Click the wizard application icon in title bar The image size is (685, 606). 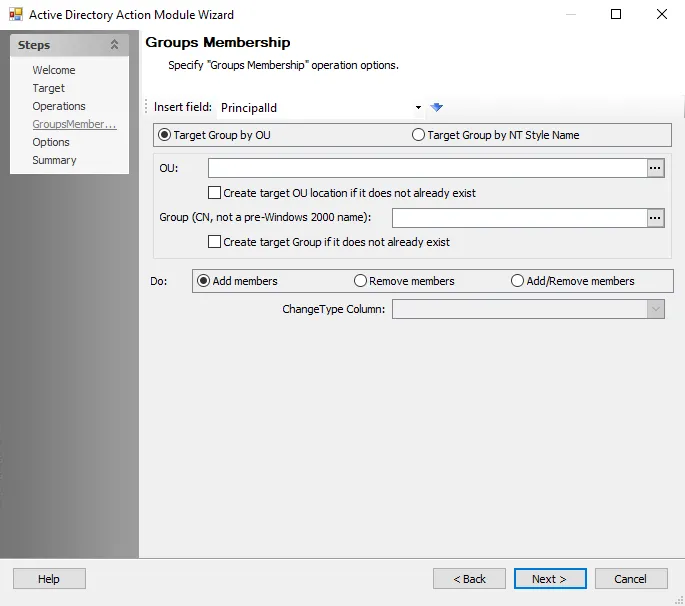(16, 14)
